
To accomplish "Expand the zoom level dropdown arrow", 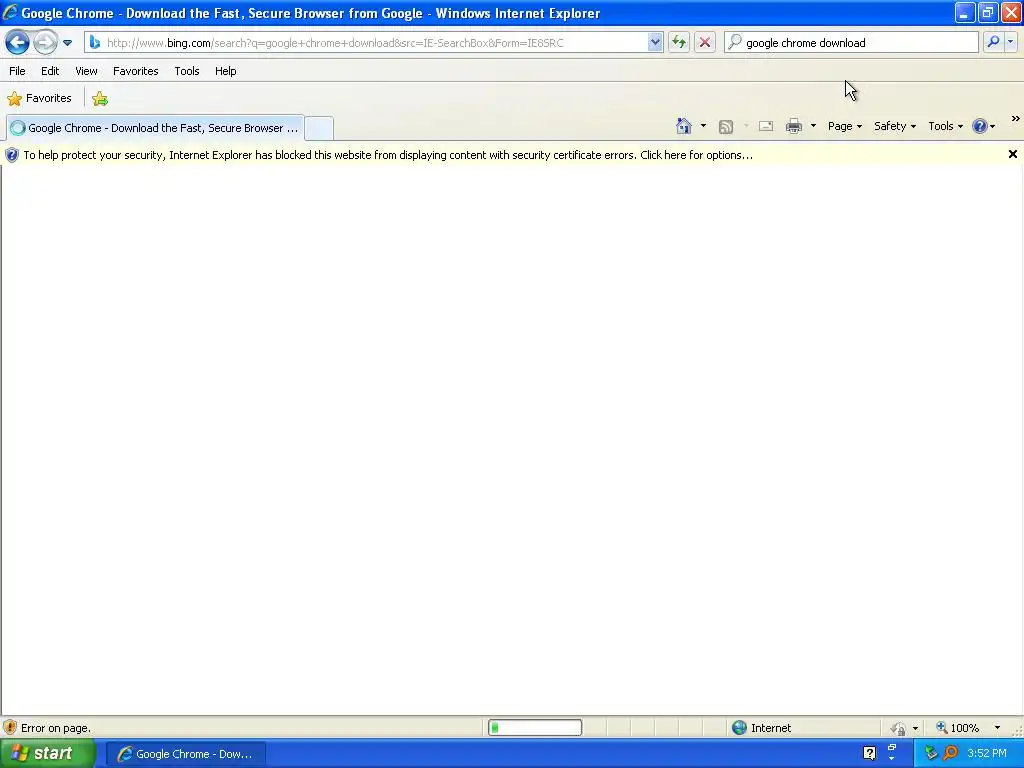I will (997, 728).
